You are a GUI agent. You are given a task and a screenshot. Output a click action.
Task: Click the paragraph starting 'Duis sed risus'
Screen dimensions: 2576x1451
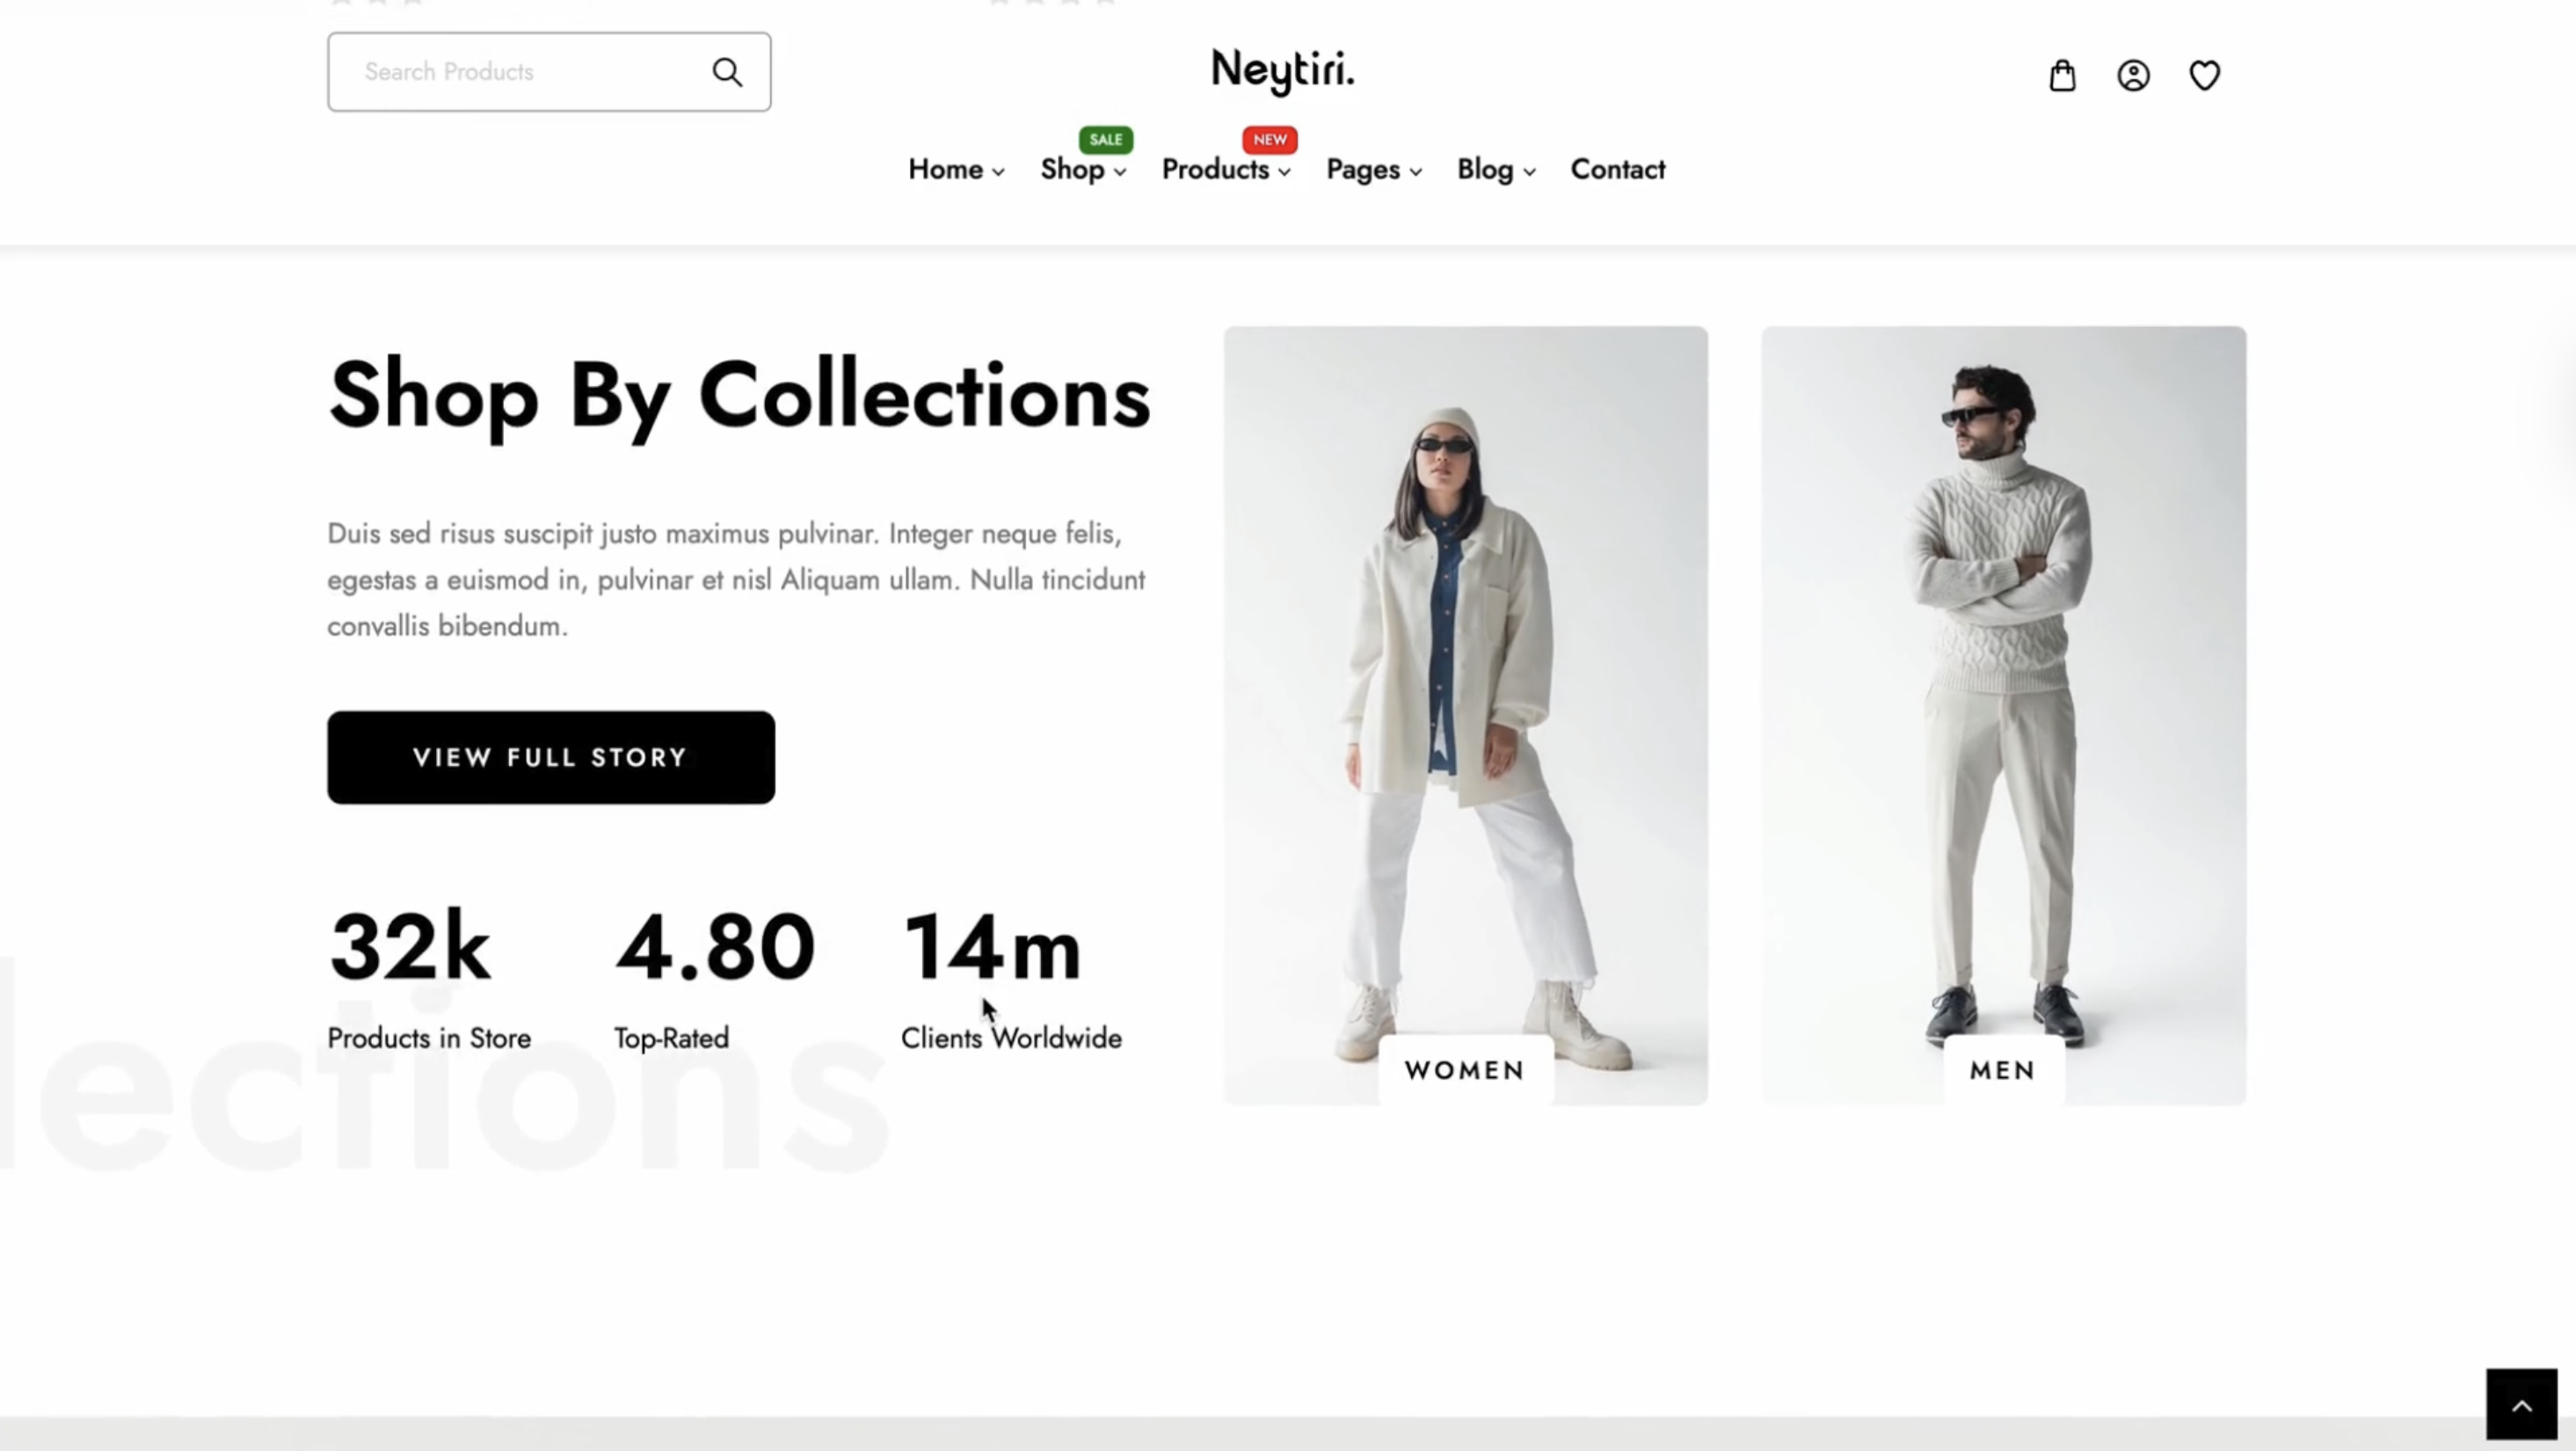[736, 580]
